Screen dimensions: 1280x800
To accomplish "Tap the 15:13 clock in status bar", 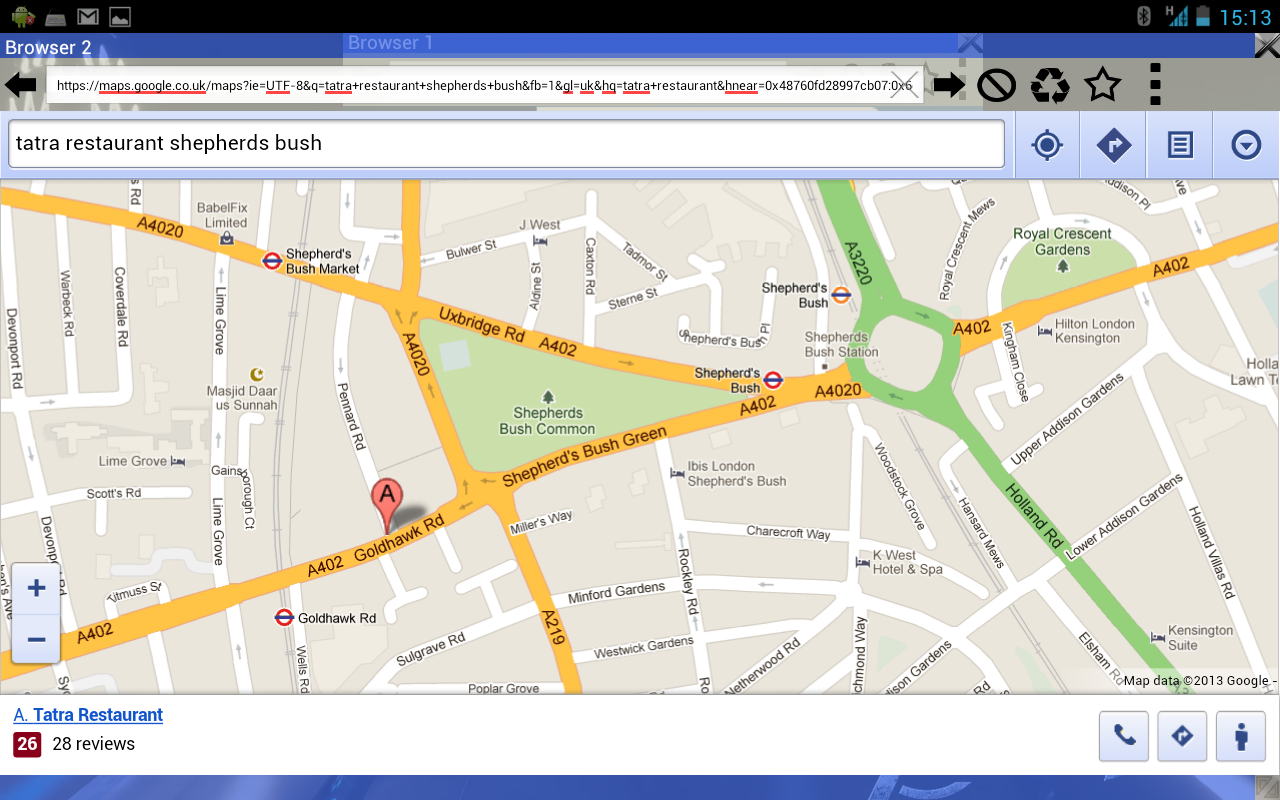I will coord(1244,17).
